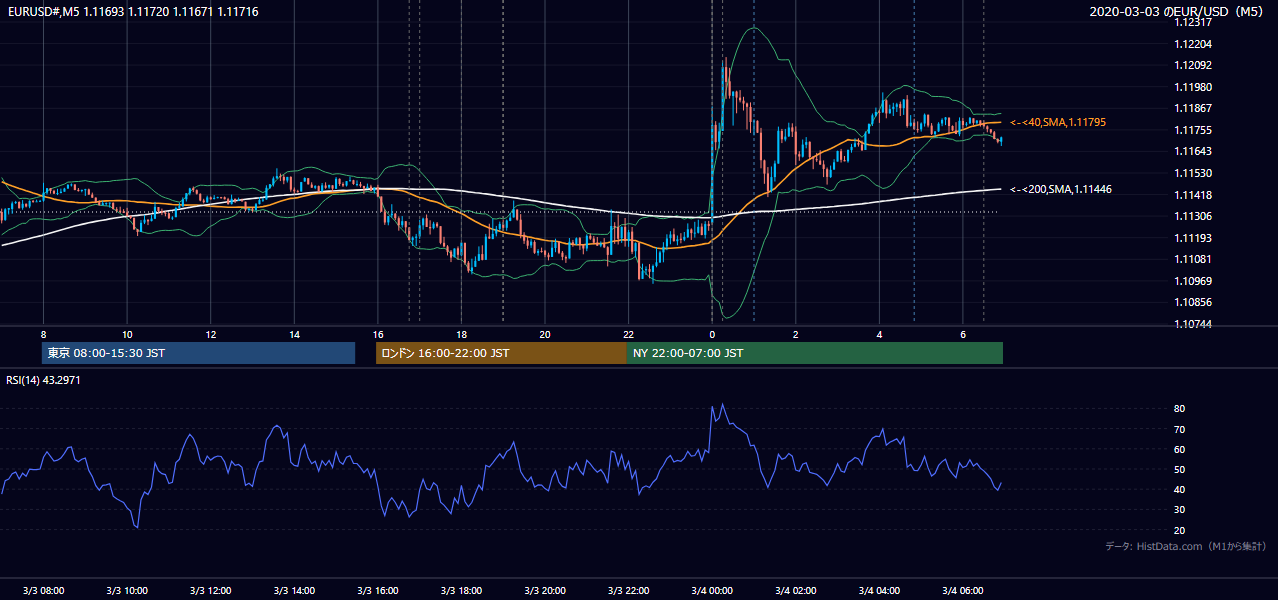Click price axis value 1.11980
This screenshot has height=600, width=1278.
click(x=1192, y=87)
